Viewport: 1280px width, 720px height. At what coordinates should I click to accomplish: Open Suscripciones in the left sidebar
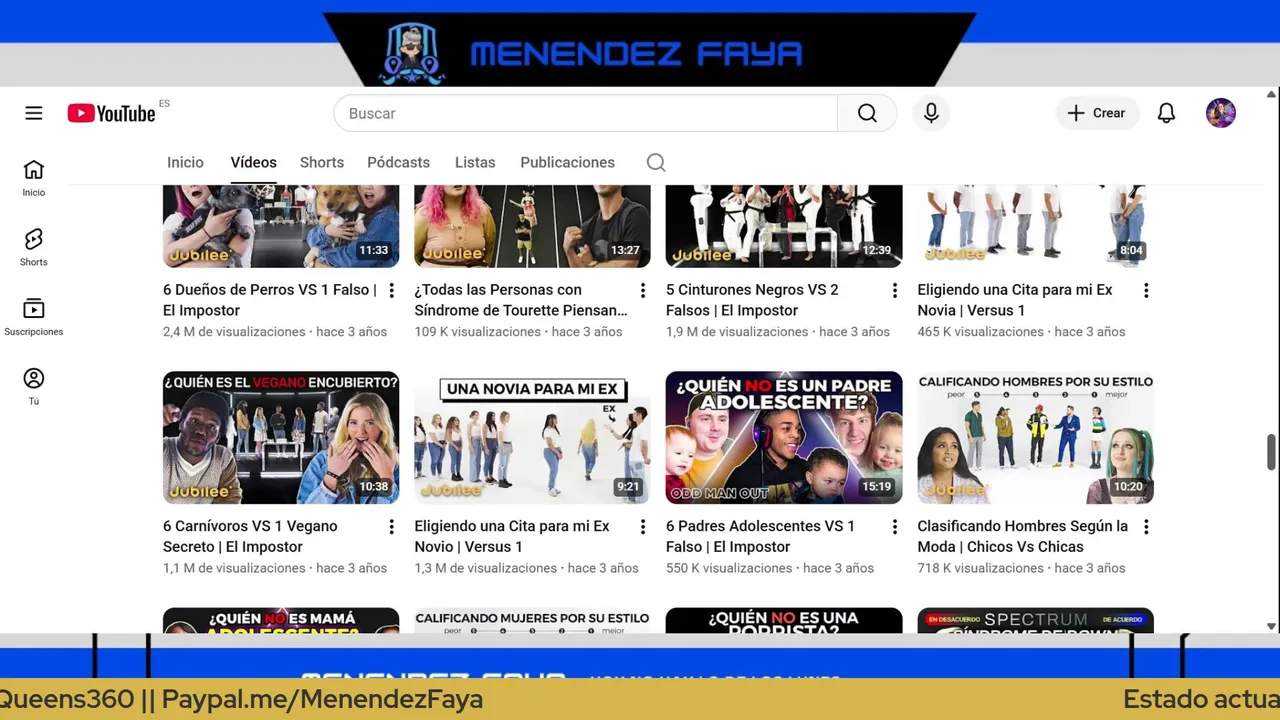pos(34,317)
